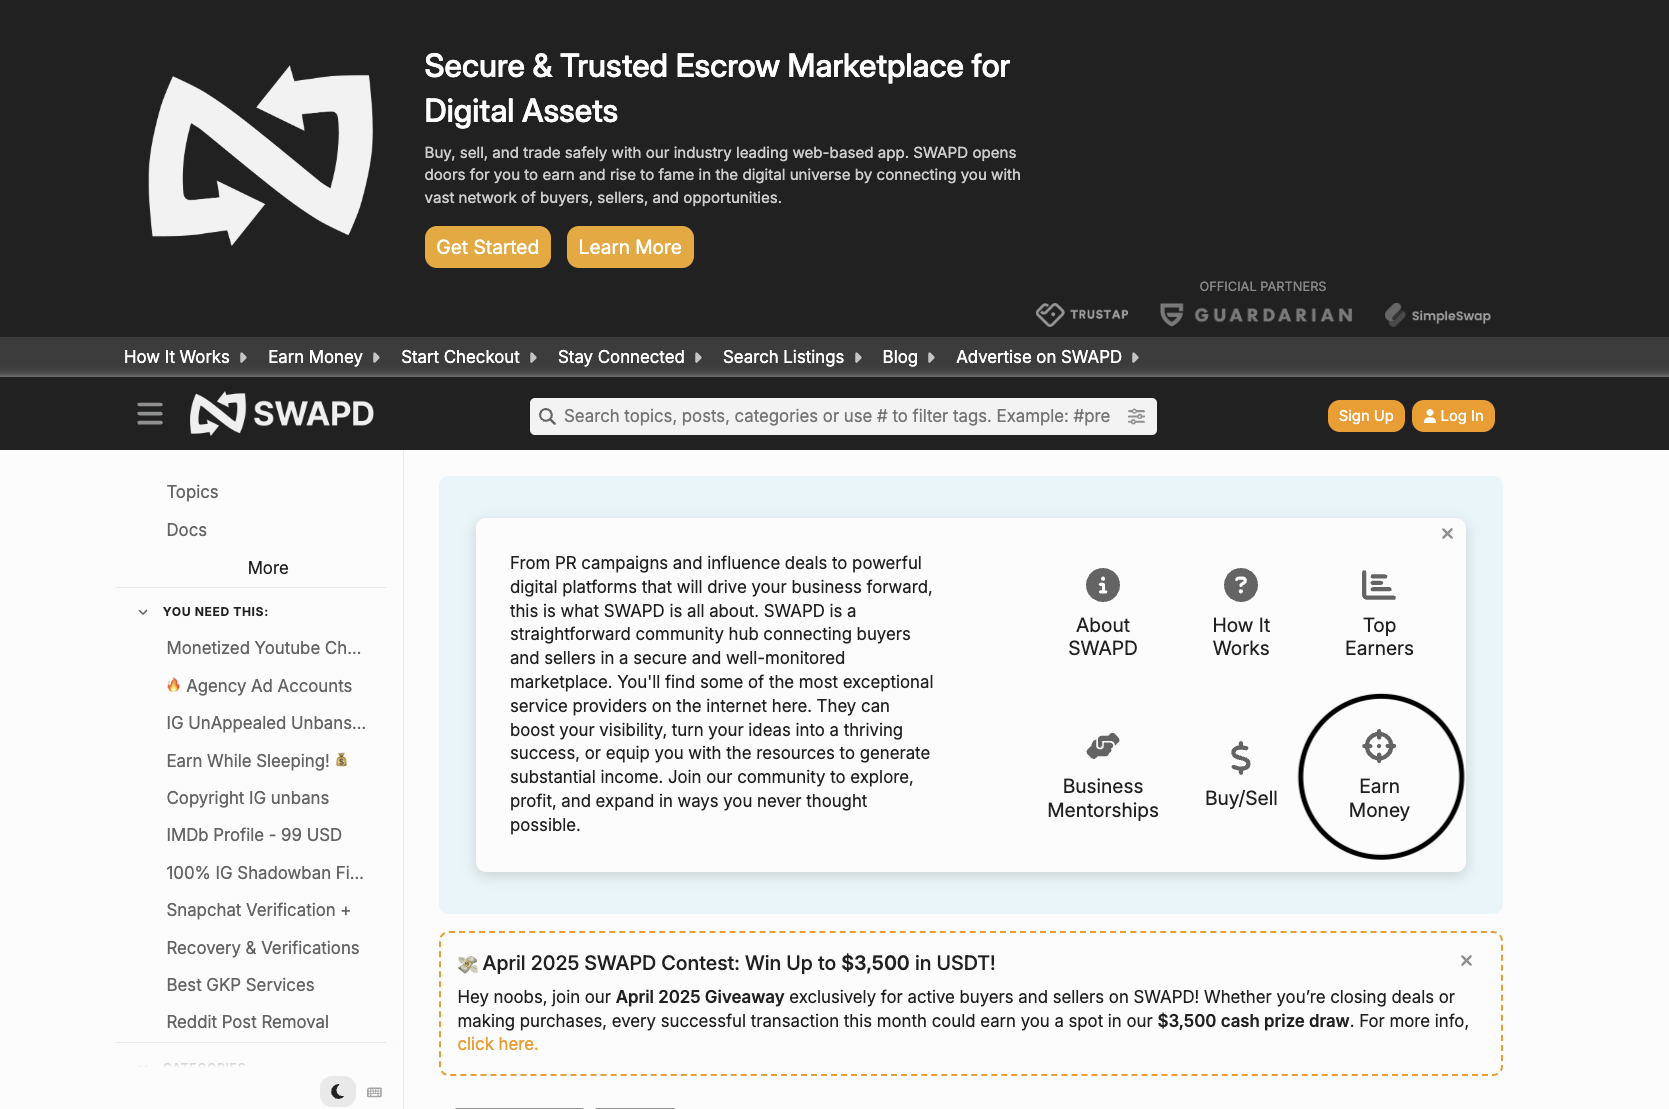Open Business Mentorships handshake icon
The image size is (1669, 1109).
coord(1103,746)
